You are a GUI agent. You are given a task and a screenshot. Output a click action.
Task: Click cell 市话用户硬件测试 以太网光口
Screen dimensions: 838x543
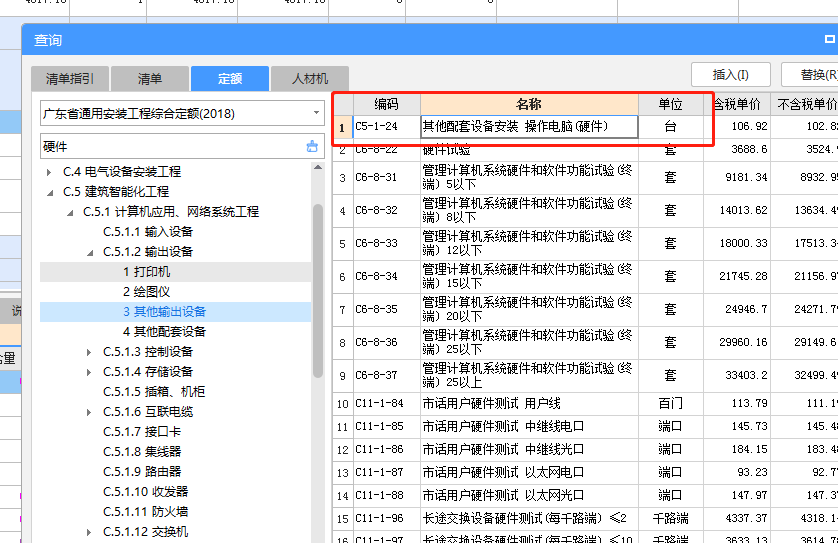tap(529, 495)
